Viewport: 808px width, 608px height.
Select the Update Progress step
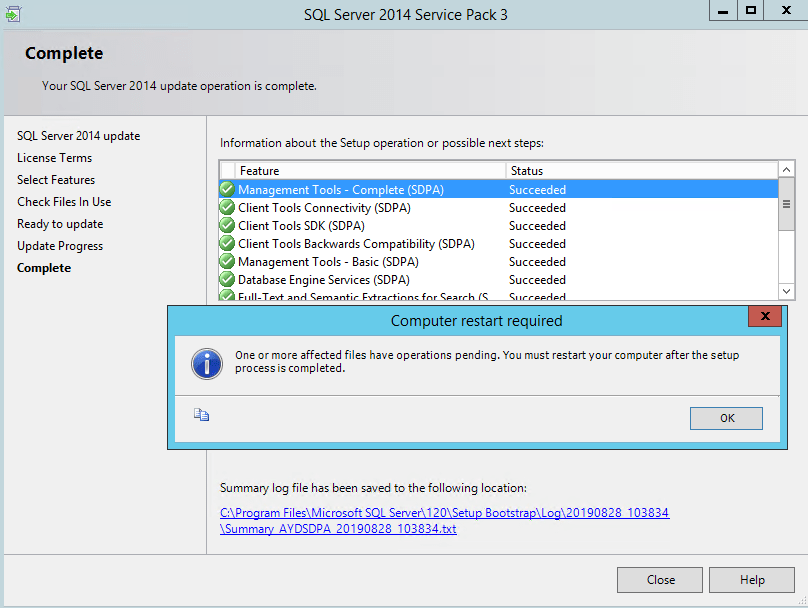tap(60, 246)
